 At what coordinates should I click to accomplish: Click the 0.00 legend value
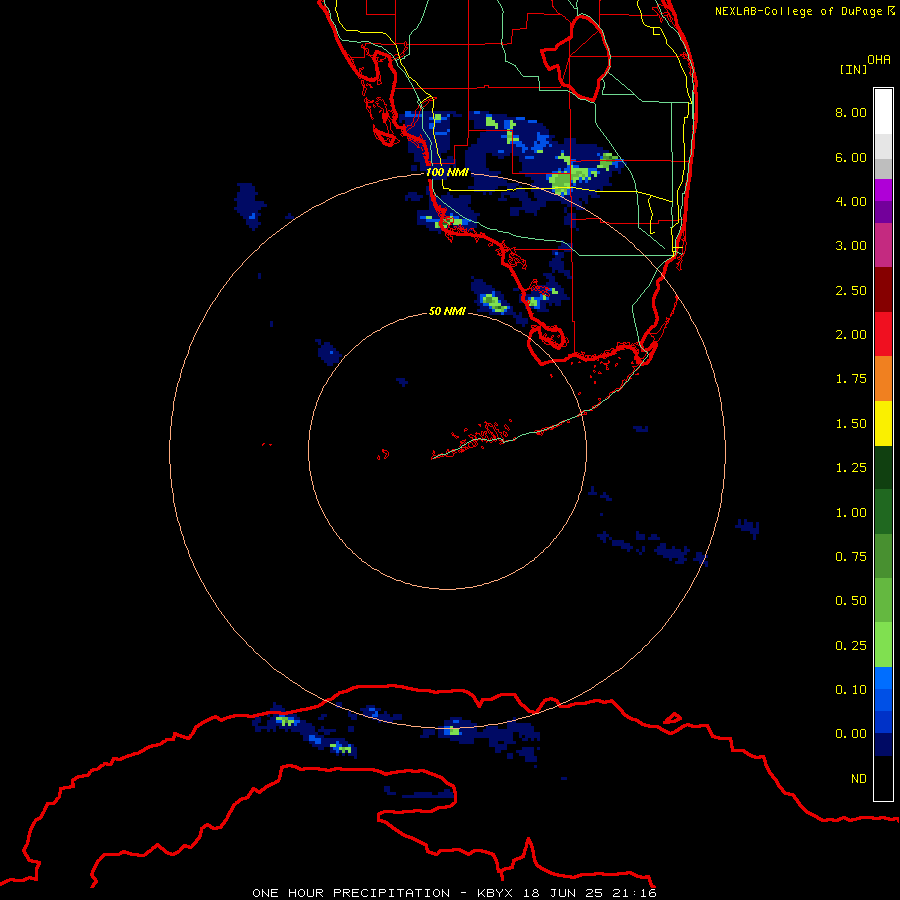851,734
